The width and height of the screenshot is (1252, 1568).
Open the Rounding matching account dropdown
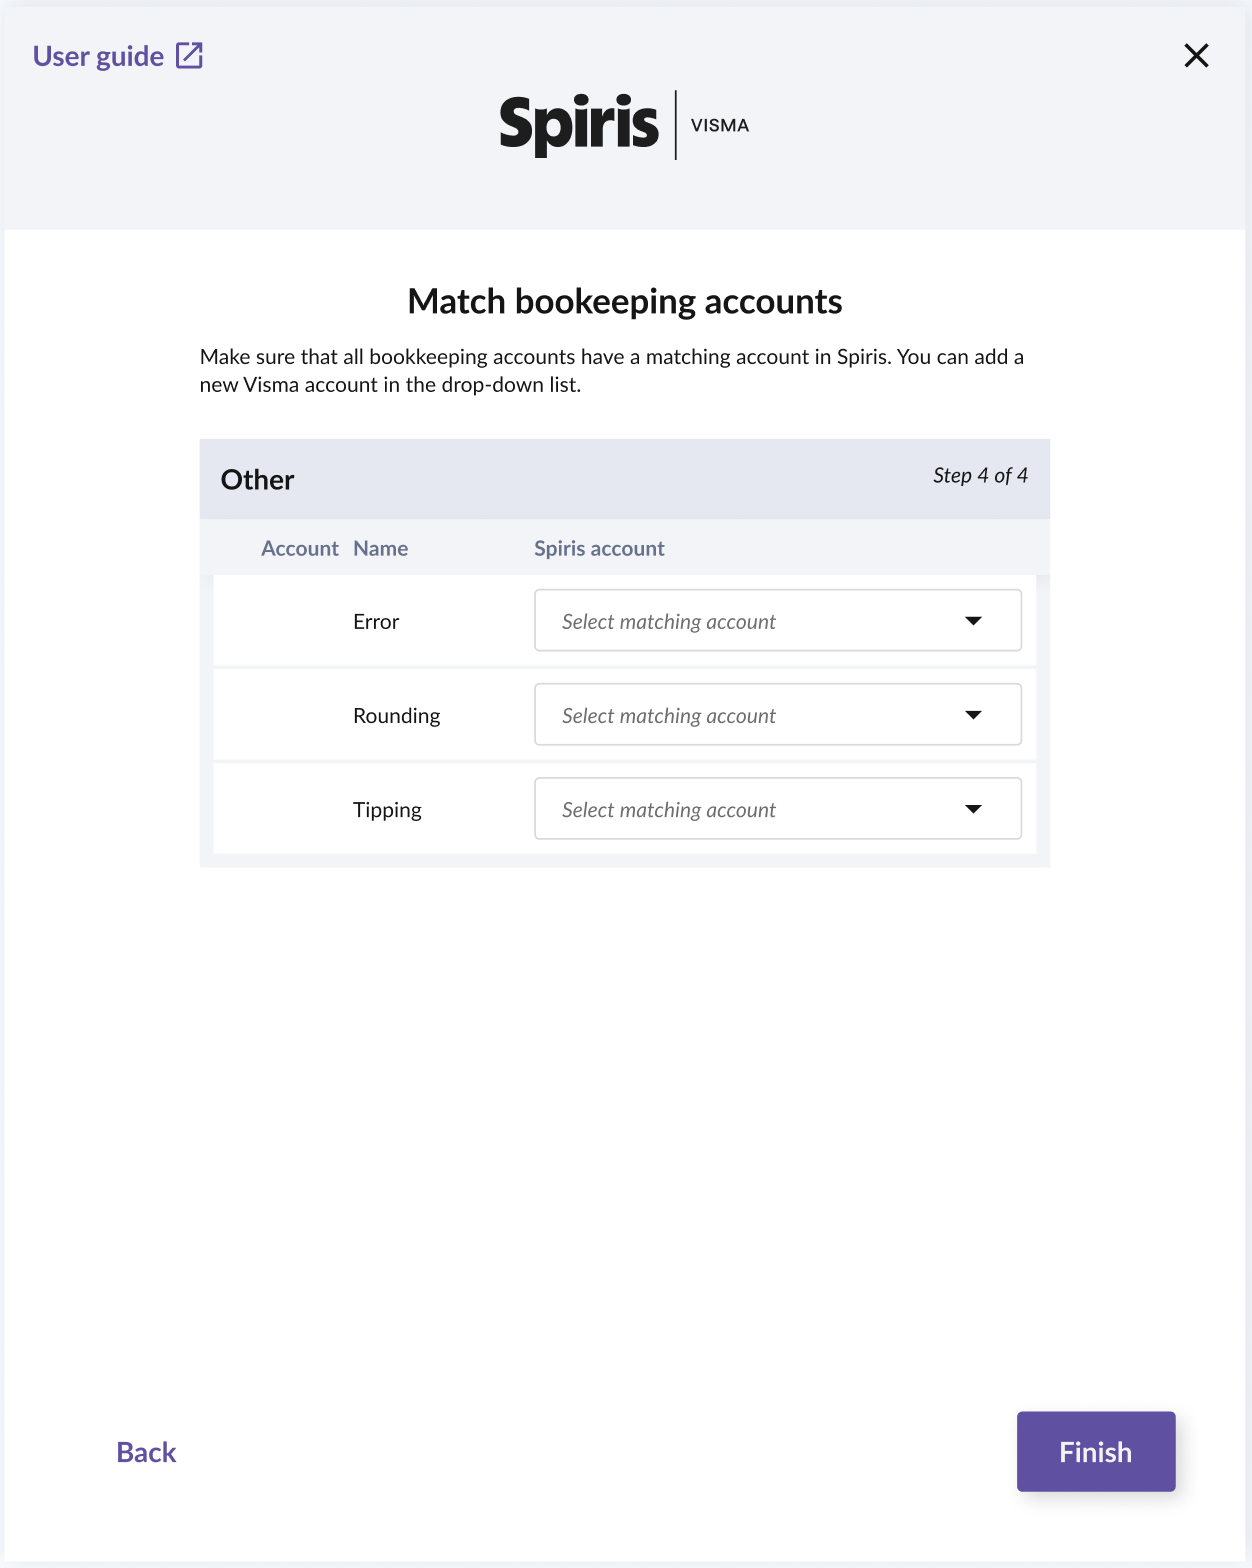[x=760, y=715]
